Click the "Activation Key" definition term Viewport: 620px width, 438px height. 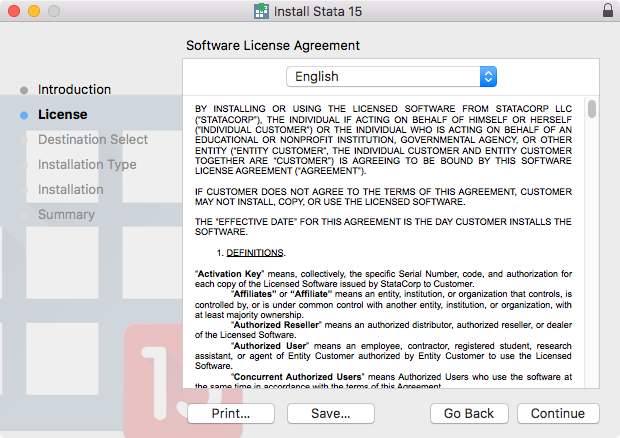pyautogui.click(x=229, y=274)
